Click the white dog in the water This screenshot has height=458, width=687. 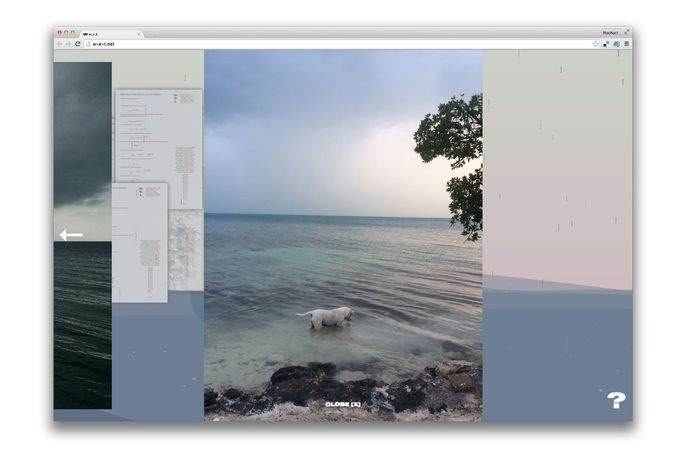(x=326, y=317)
